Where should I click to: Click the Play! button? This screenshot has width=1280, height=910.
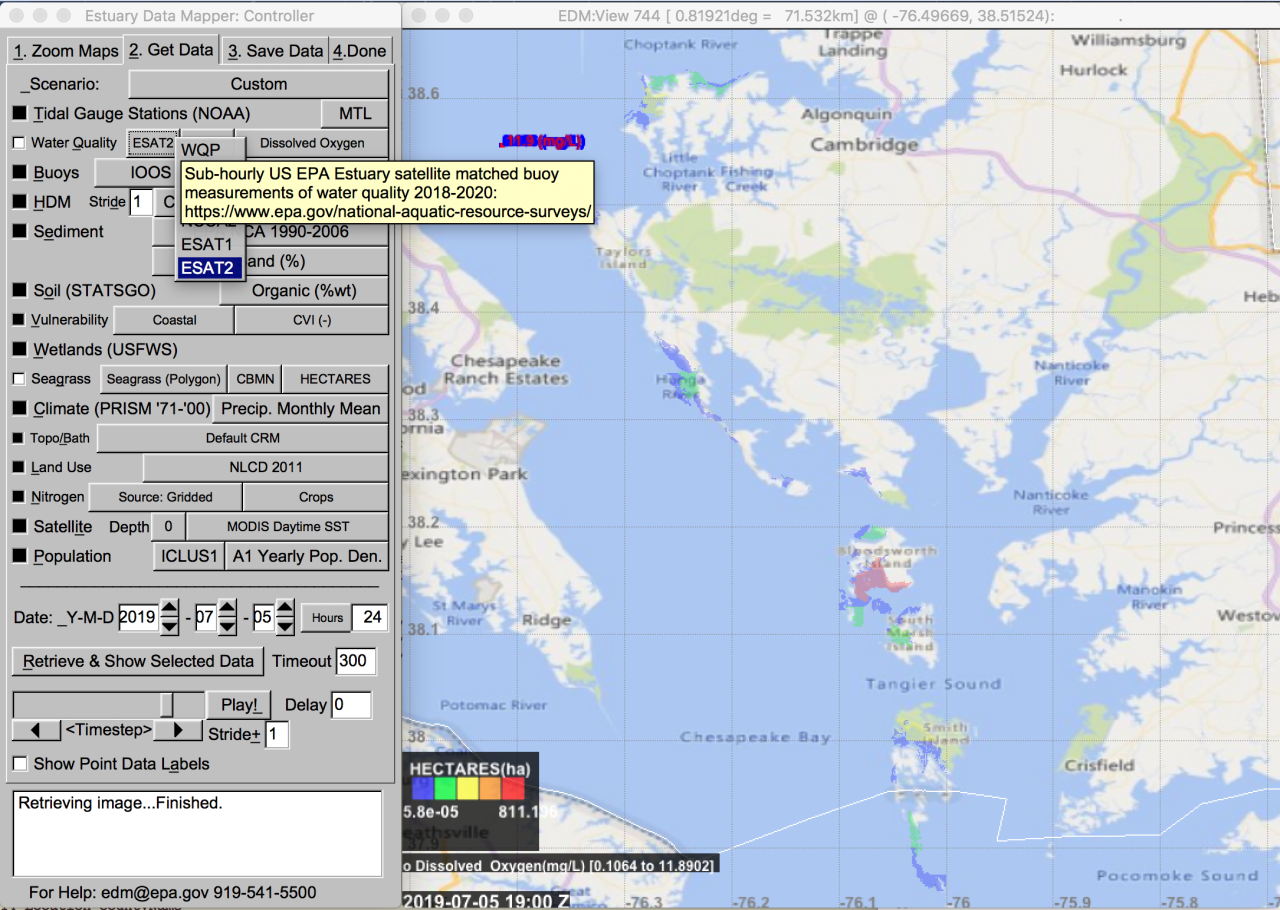pos(238,704)
